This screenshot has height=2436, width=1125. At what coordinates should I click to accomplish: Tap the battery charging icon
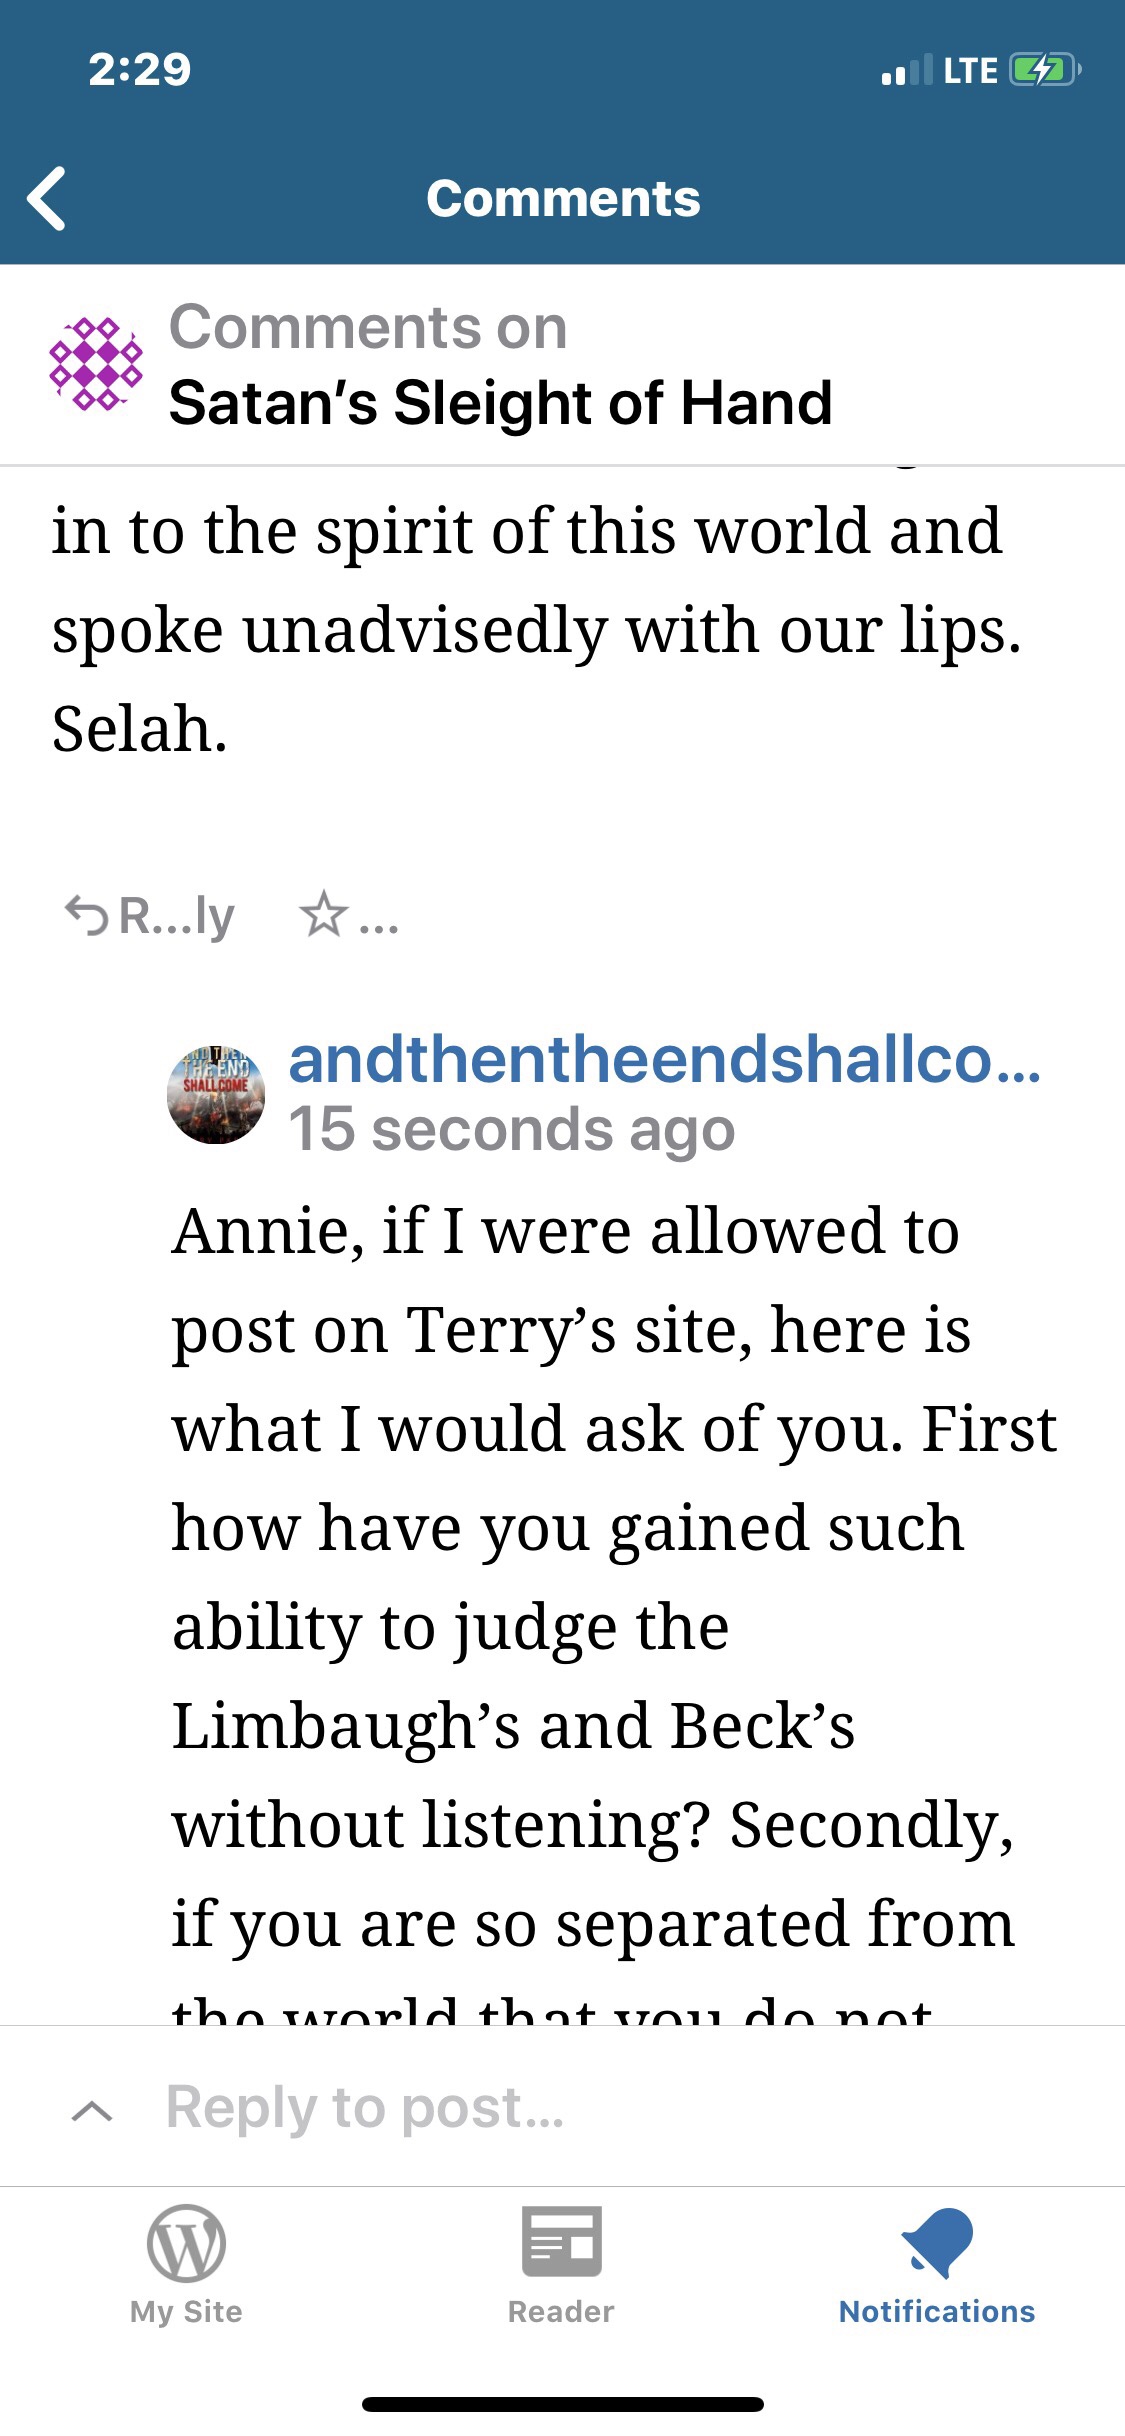[1044, 70]
